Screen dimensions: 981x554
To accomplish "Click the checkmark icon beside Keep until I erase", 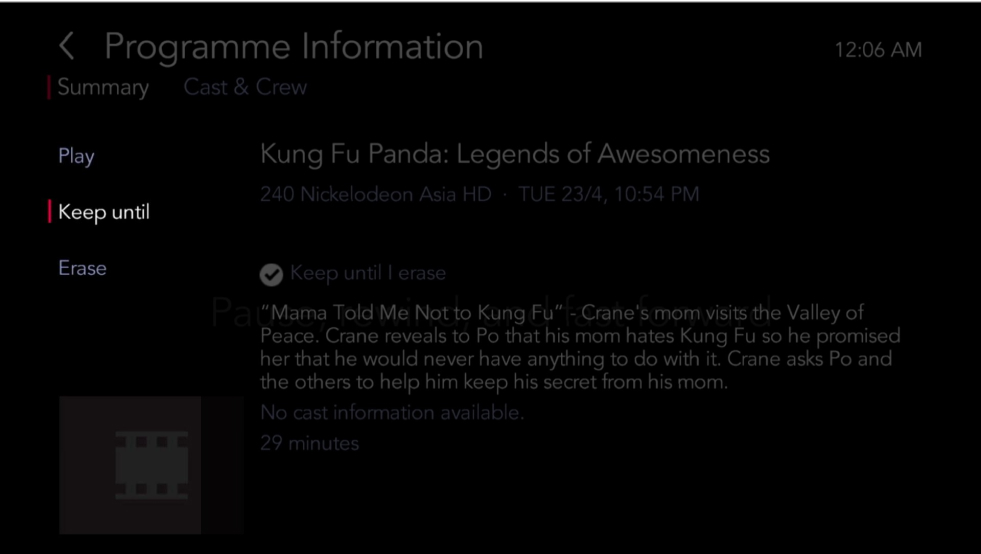I will [271, 274].
